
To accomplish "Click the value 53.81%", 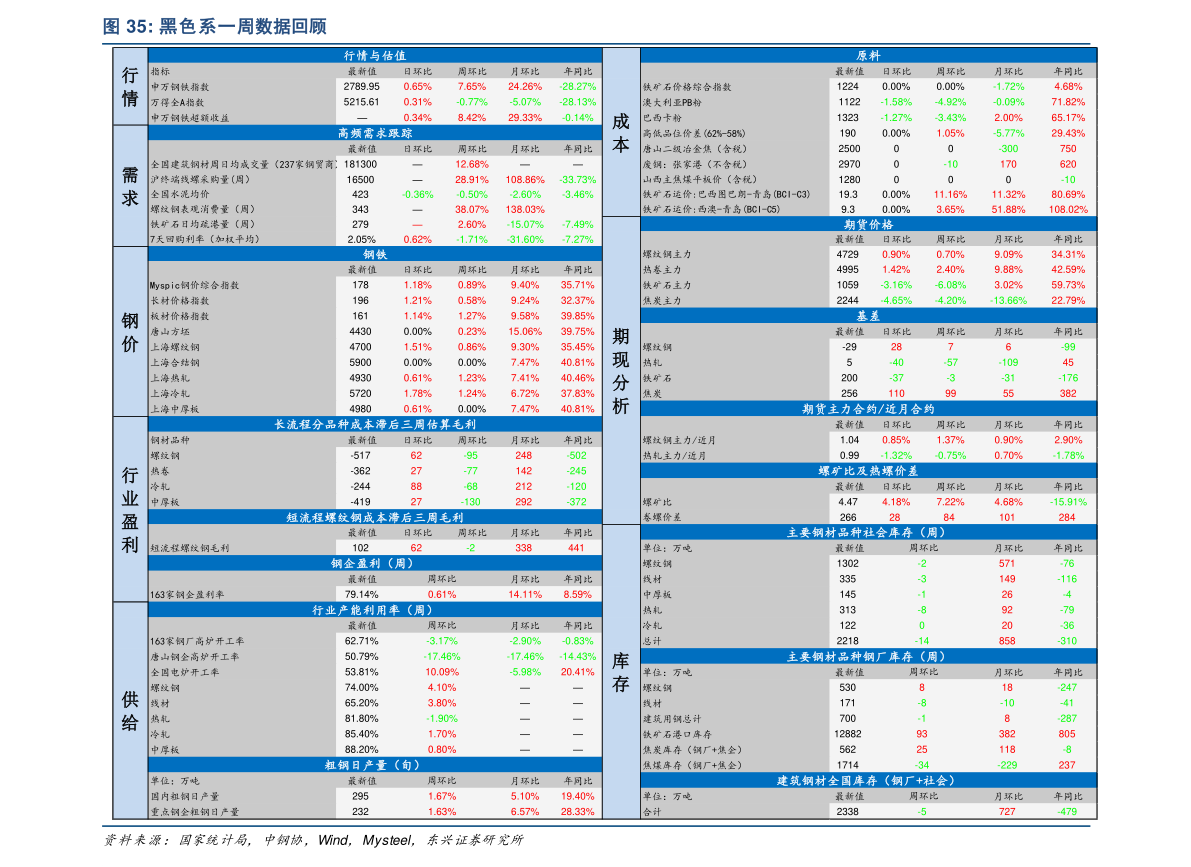I will pyautogui.click(x=362, y=672).
